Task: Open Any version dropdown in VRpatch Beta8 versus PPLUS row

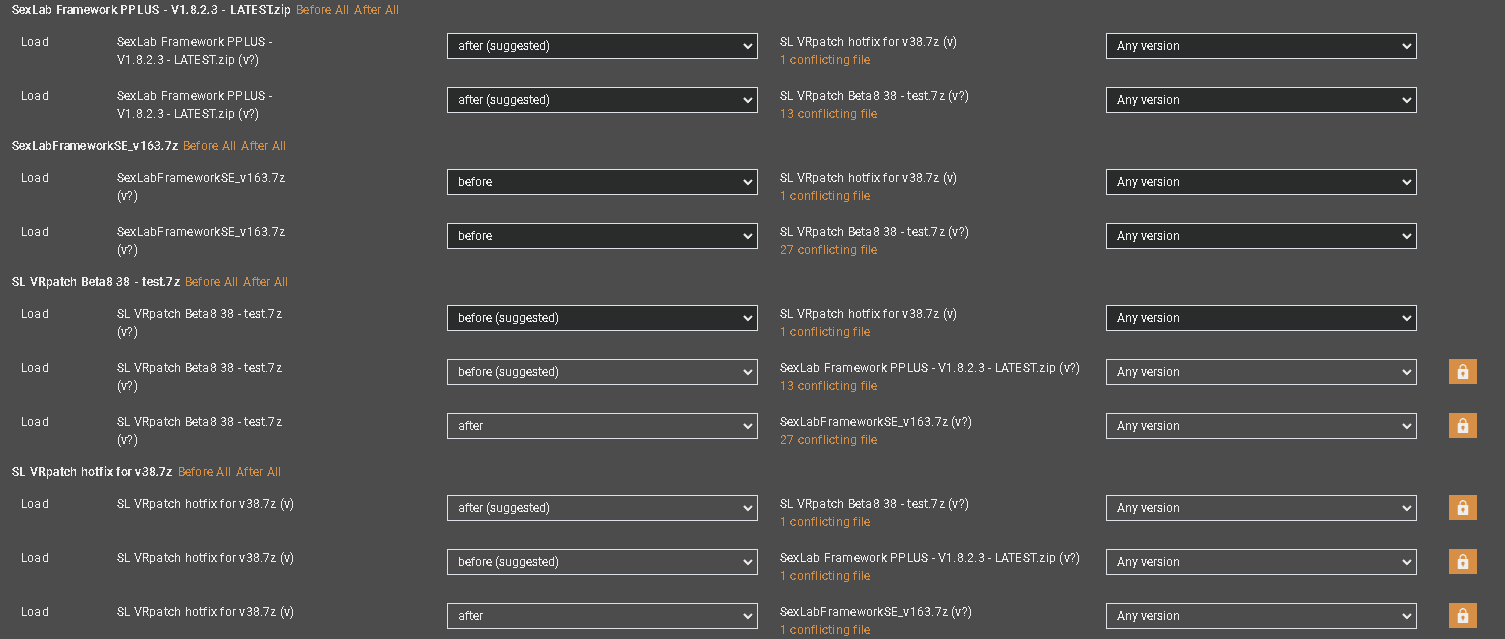Action: click(x=1261, y=372)
